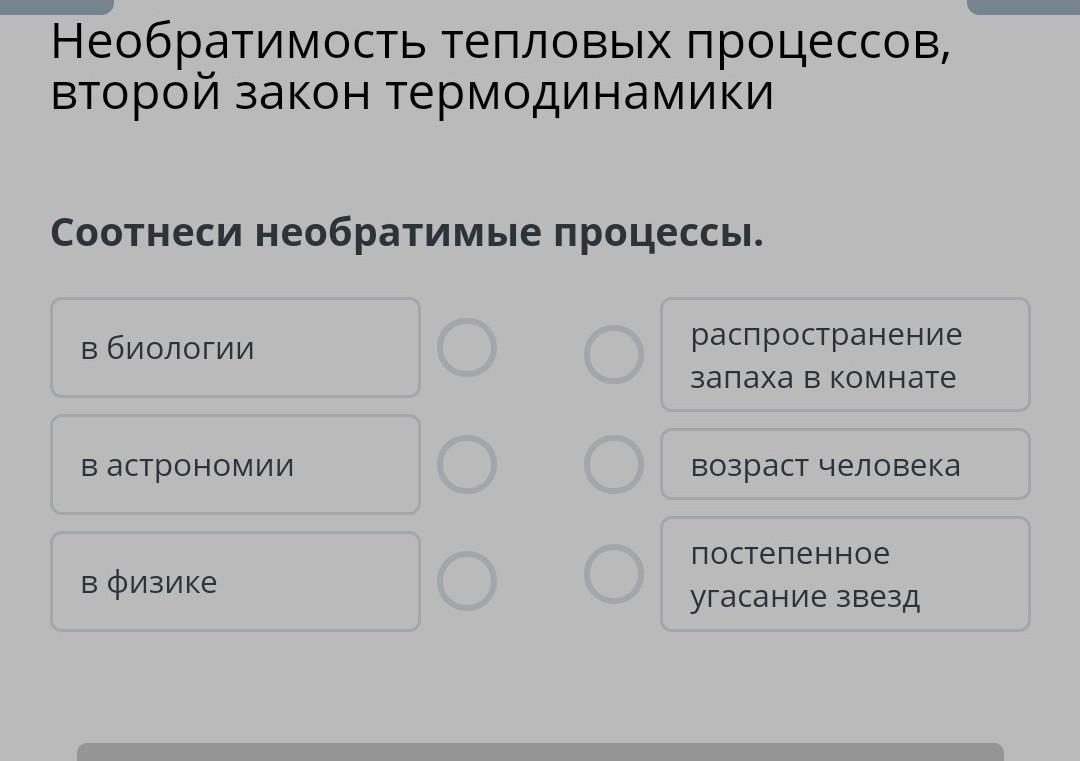The height and width of the screenshot is (761, 1080).
Task: Select the radio circle beside 'в астрономии'
Action: pyautogui.click(x=467, y=465)
